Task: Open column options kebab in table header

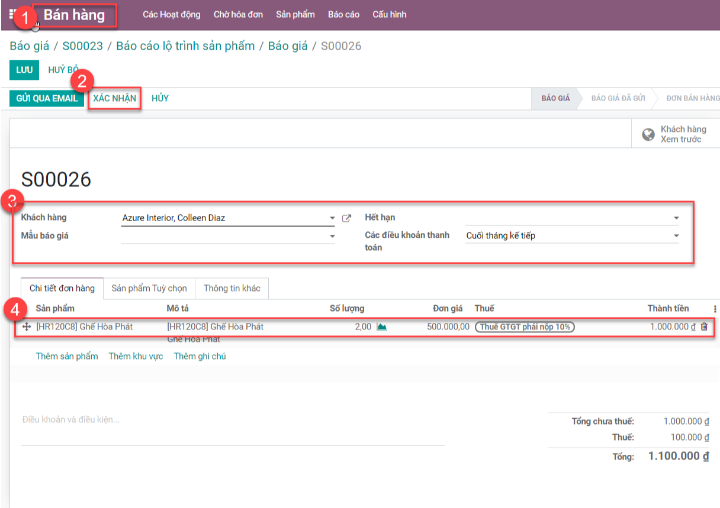Action: click(714, 309)
